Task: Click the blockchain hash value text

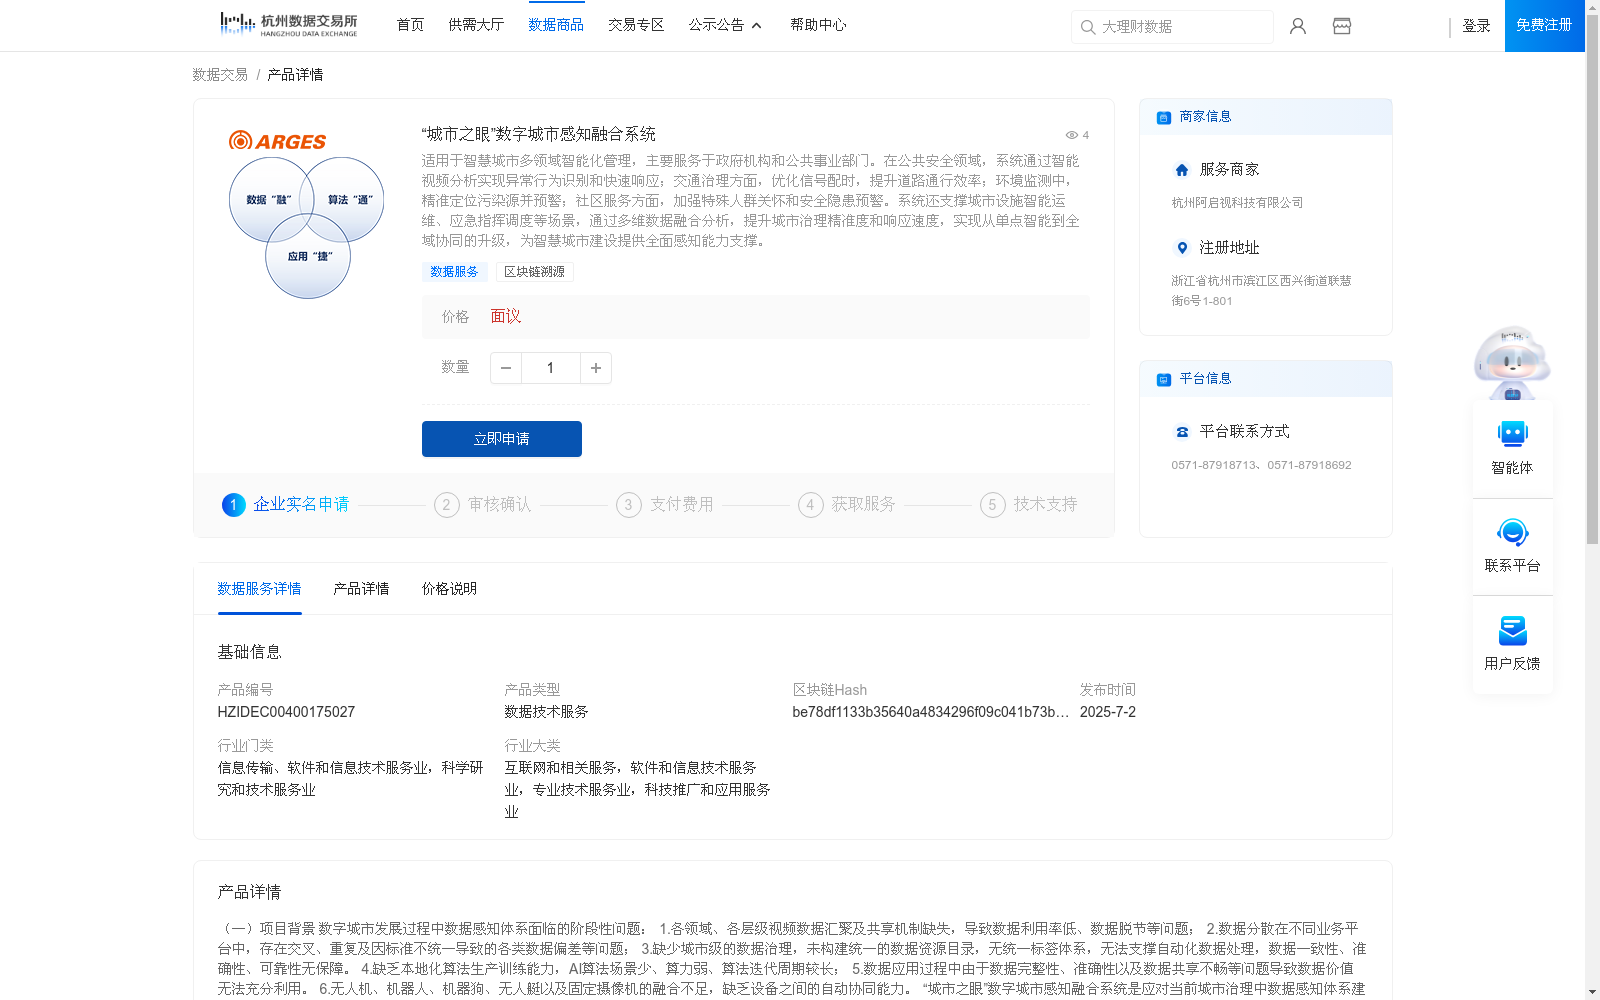Action: (930, 712)
